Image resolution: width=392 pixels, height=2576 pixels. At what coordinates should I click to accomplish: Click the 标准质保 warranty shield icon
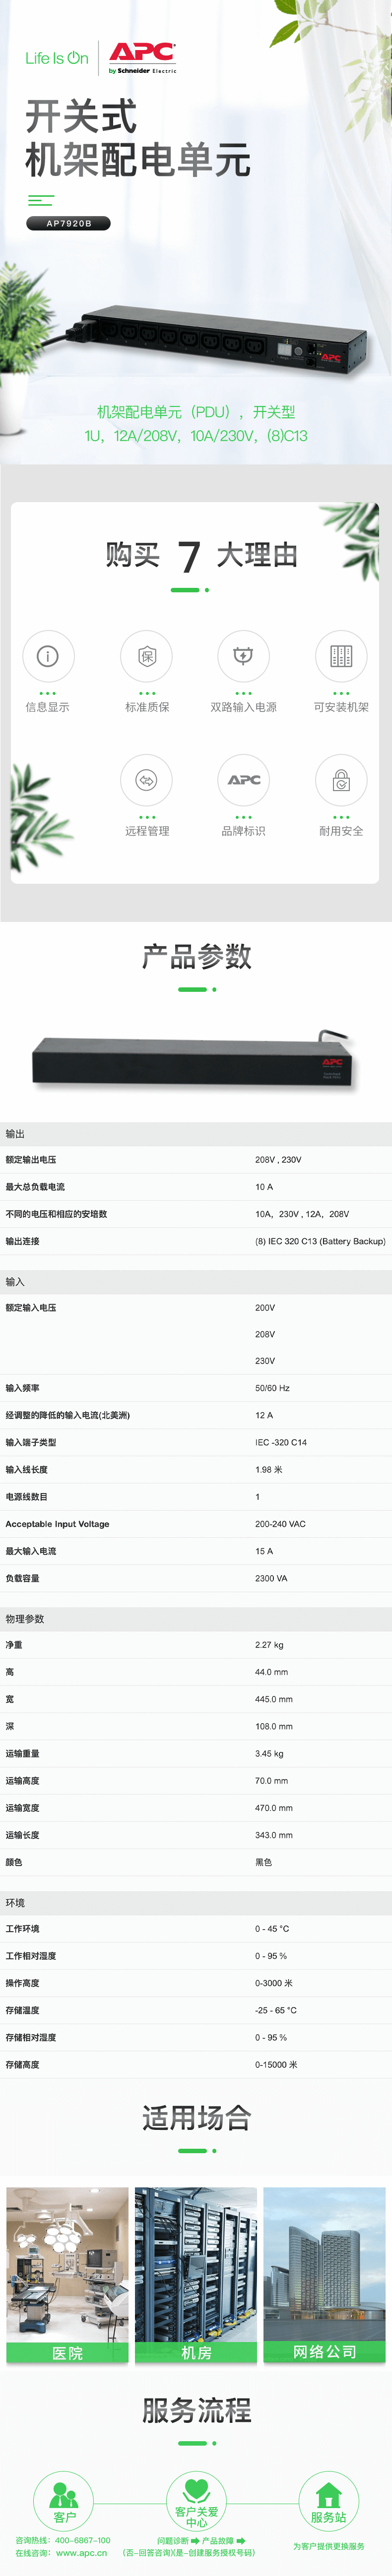(x=146, y=656)
